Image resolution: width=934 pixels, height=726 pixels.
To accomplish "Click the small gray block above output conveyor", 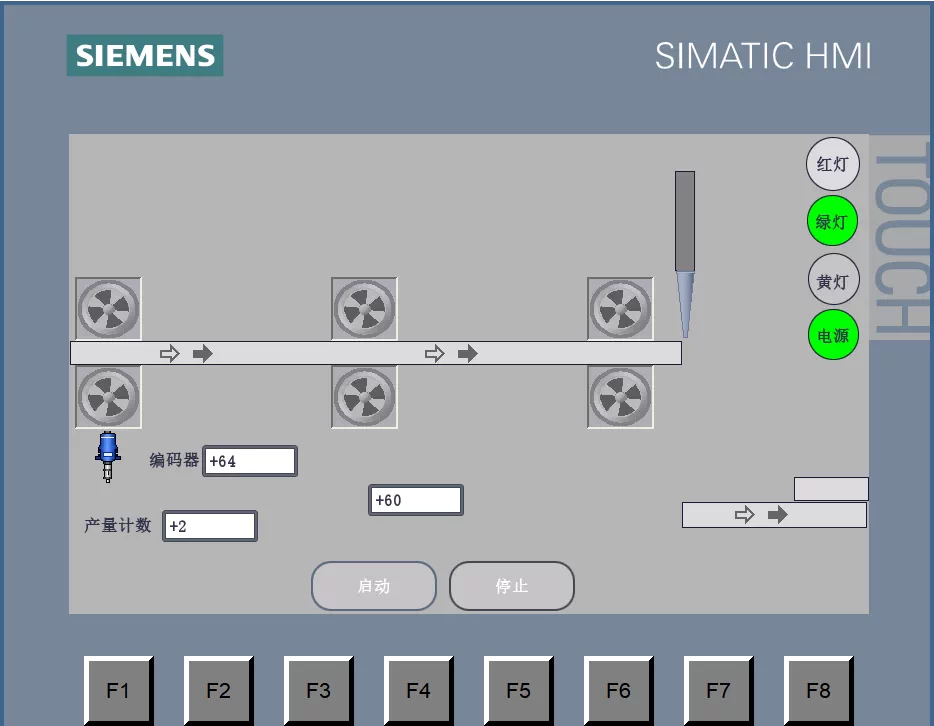I will point(831,489).
